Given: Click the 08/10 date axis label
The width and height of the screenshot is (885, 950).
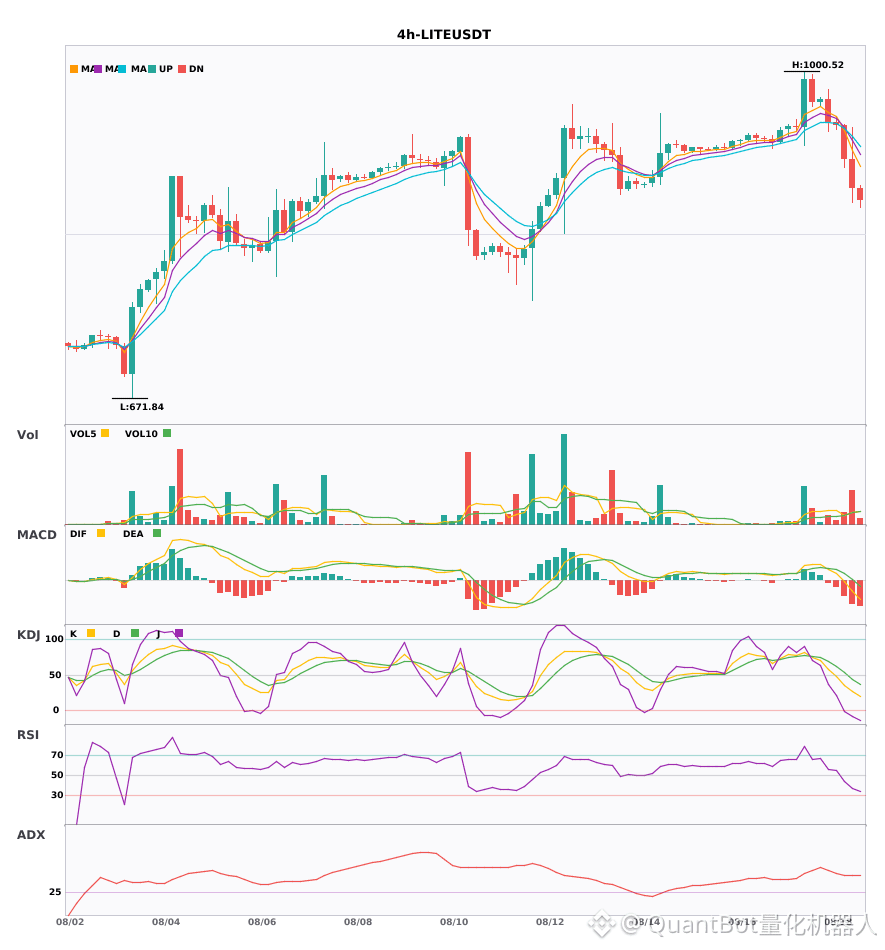Looking at the screenshot, I should tap(454, 922).
